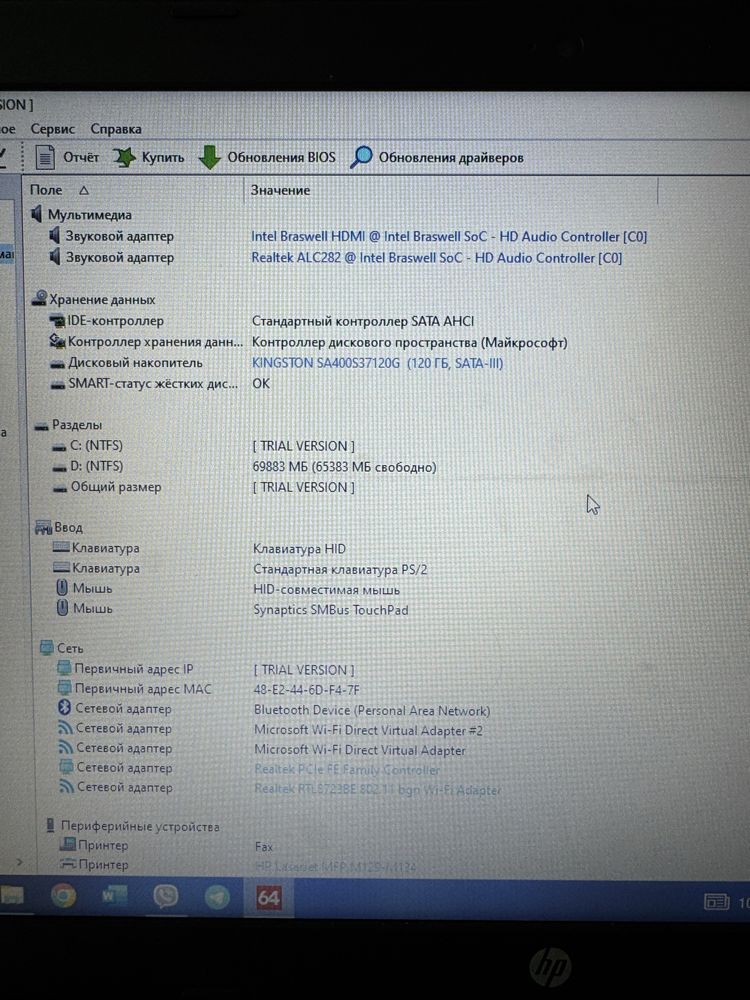Screen dimensions: 750x1000
Task: Click the IDE-контроллер row icon
Action: 58,321
